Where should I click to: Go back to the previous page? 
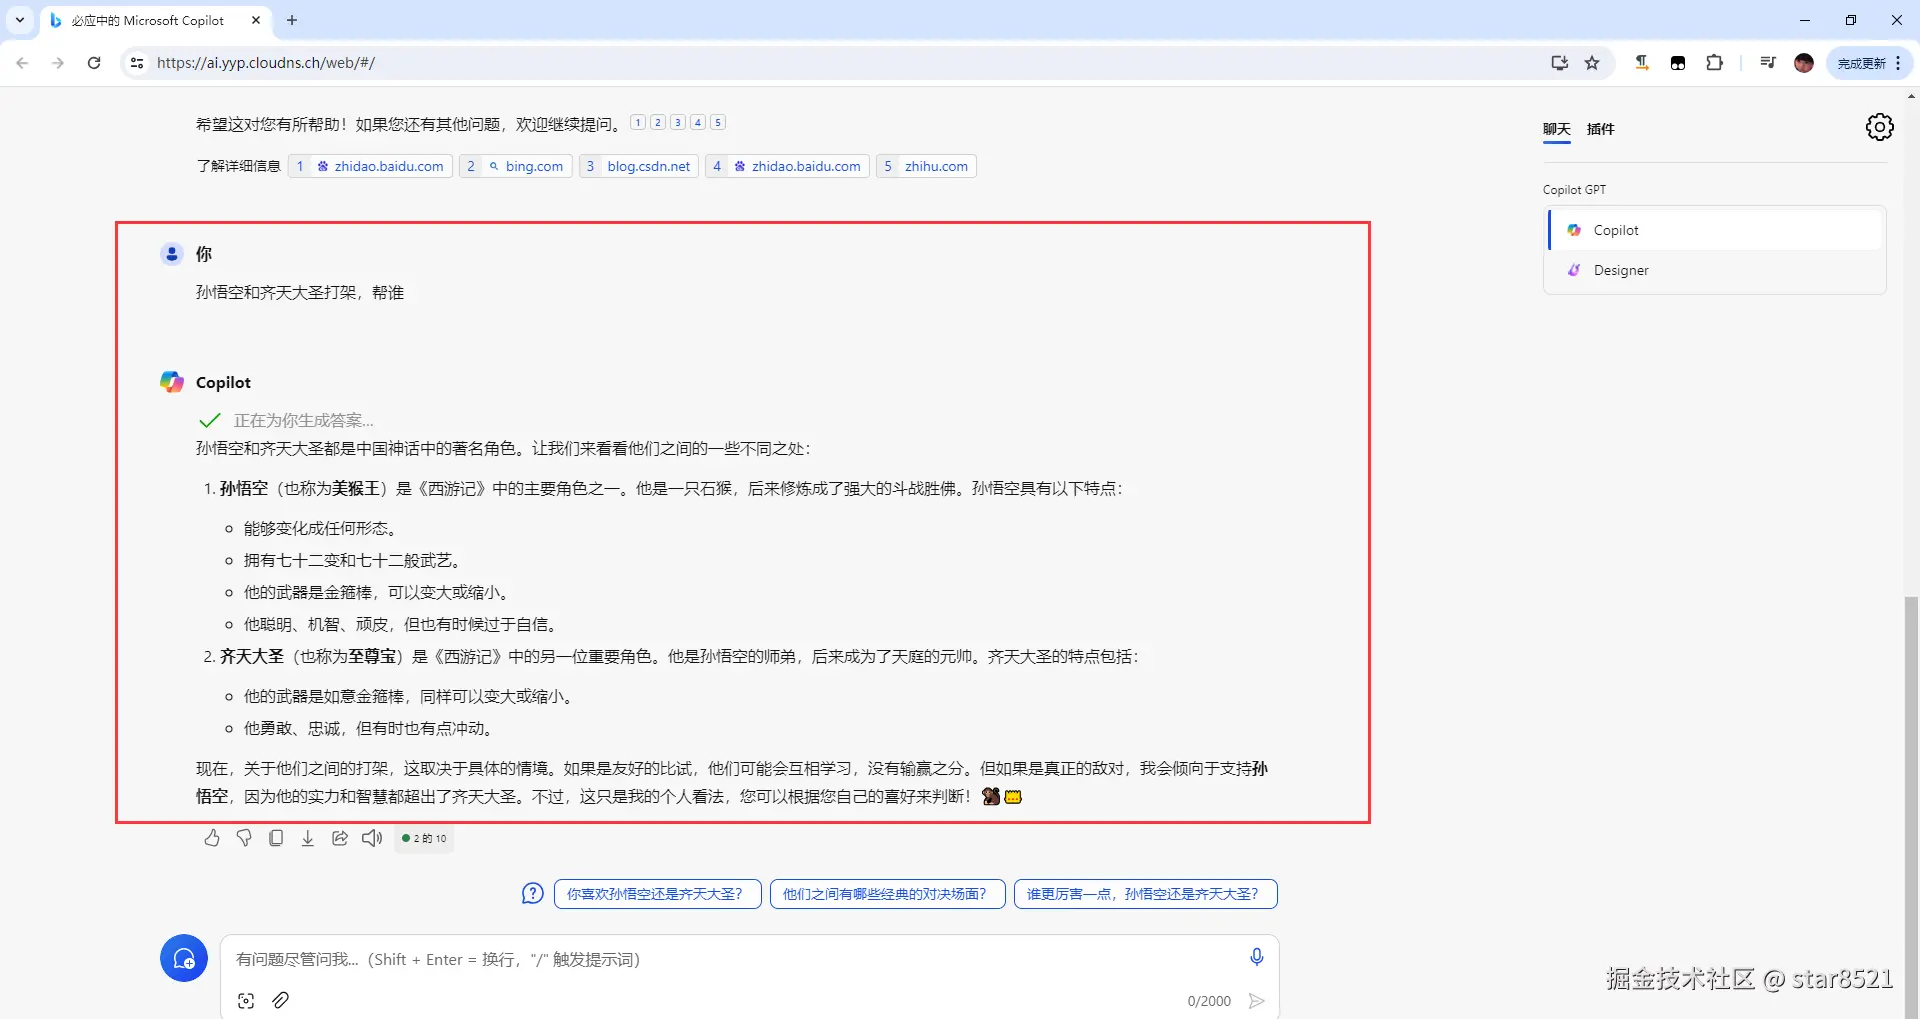[x=23, y=63]
